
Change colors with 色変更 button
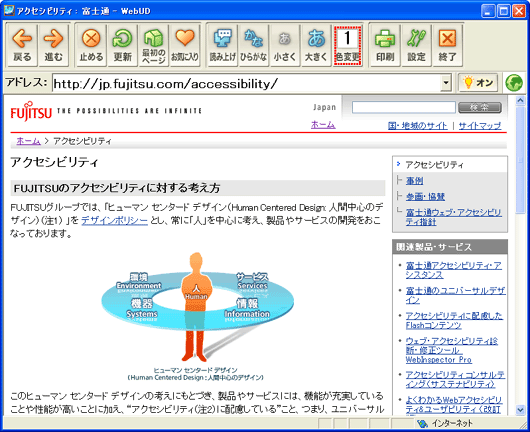347,45
